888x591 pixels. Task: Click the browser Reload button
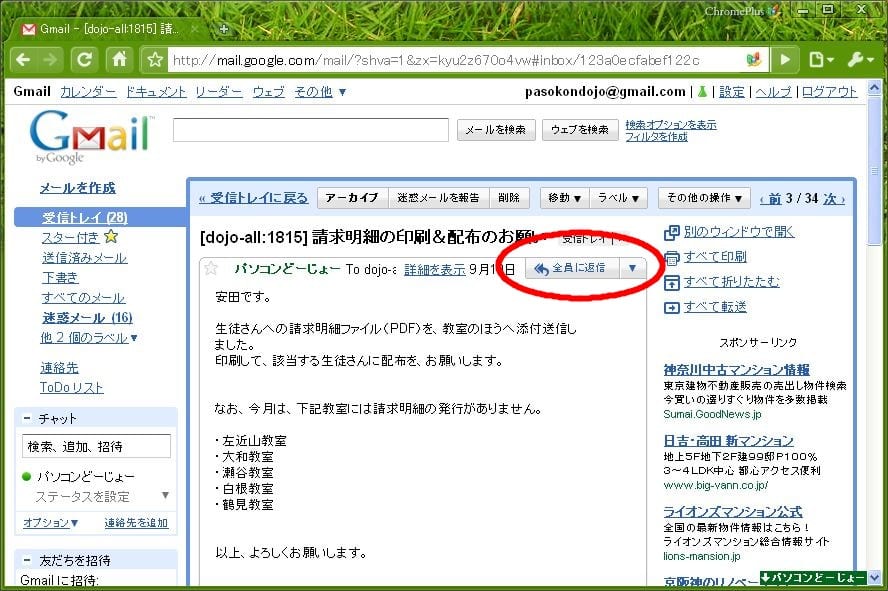85,59
